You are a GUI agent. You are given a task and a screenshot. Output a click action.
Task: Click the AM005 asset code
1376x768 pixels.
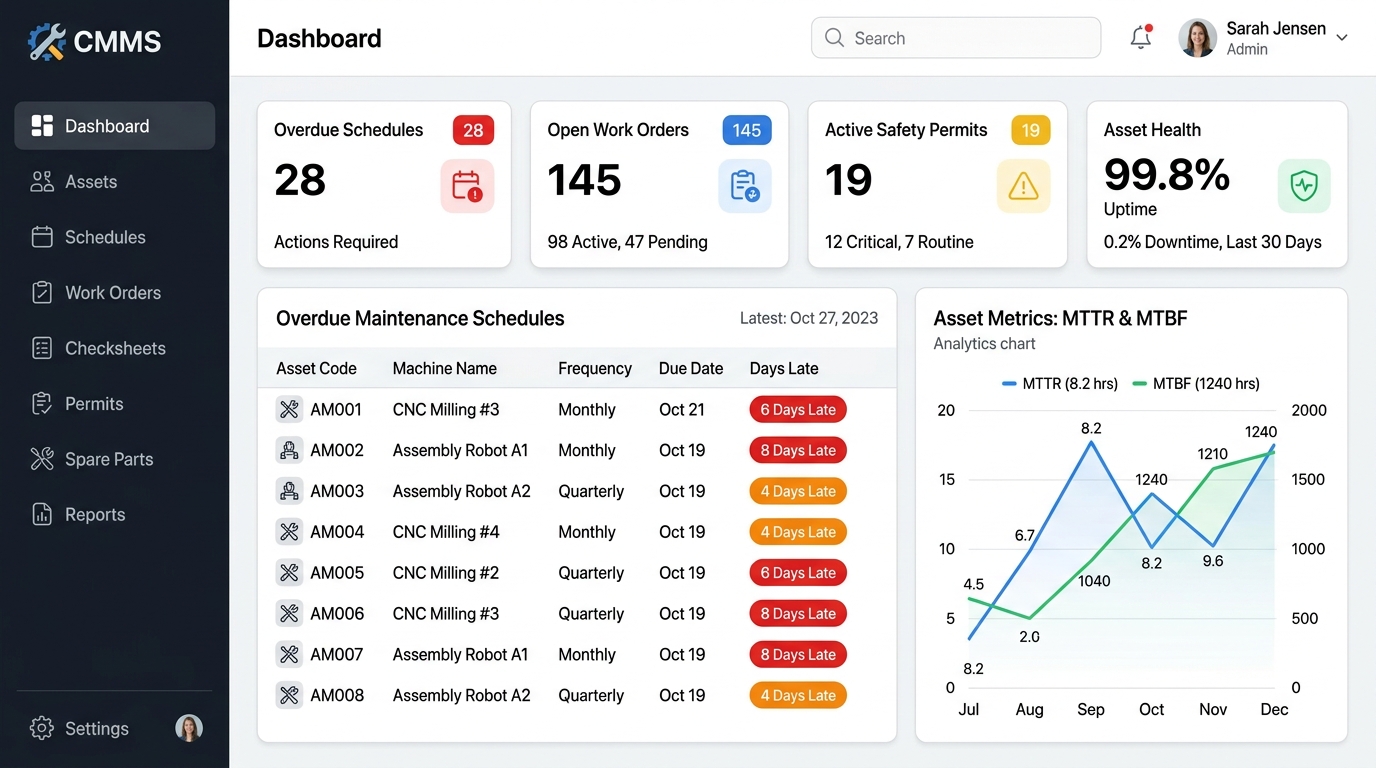pyautogui.click(x=337, y=573)
